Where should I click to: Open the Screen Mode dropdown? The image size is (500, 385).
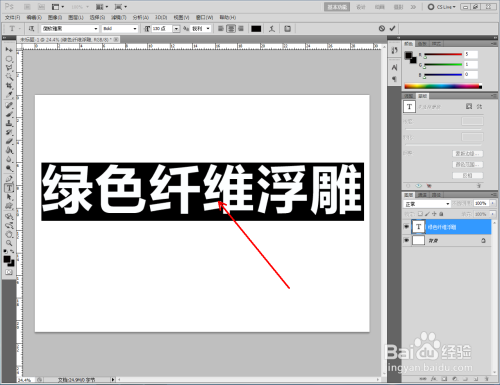[121, 7]
